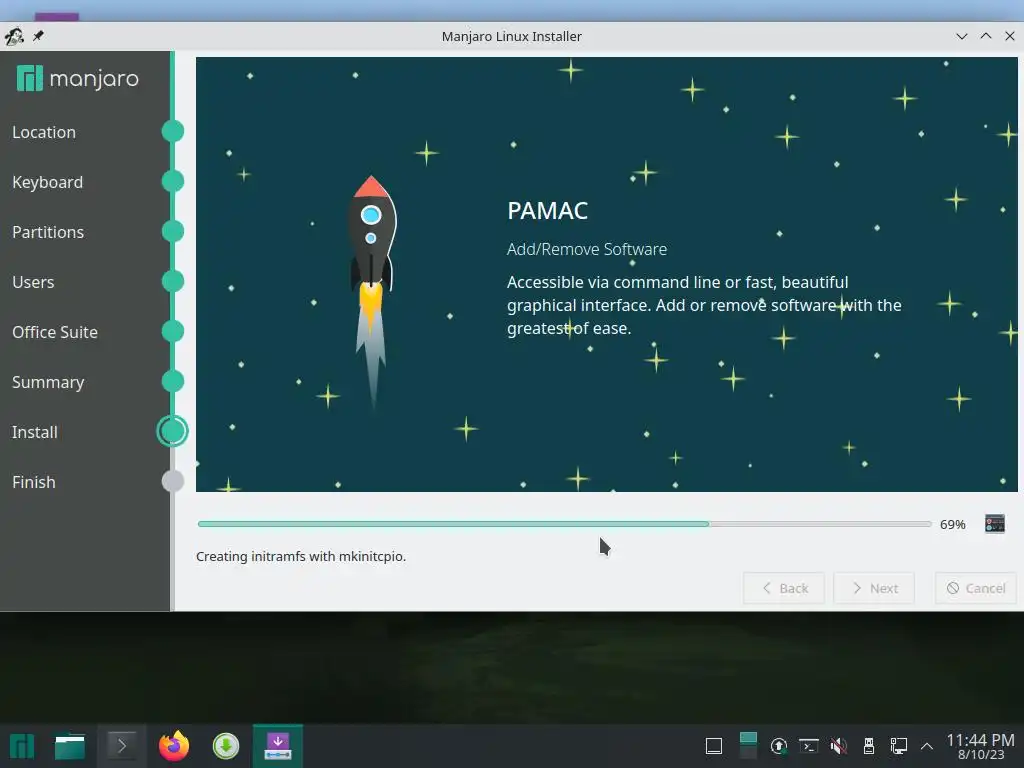This screenshot has width=1024, height=768.
Task: Open removable devices tray icon
Action: (869, 746)
